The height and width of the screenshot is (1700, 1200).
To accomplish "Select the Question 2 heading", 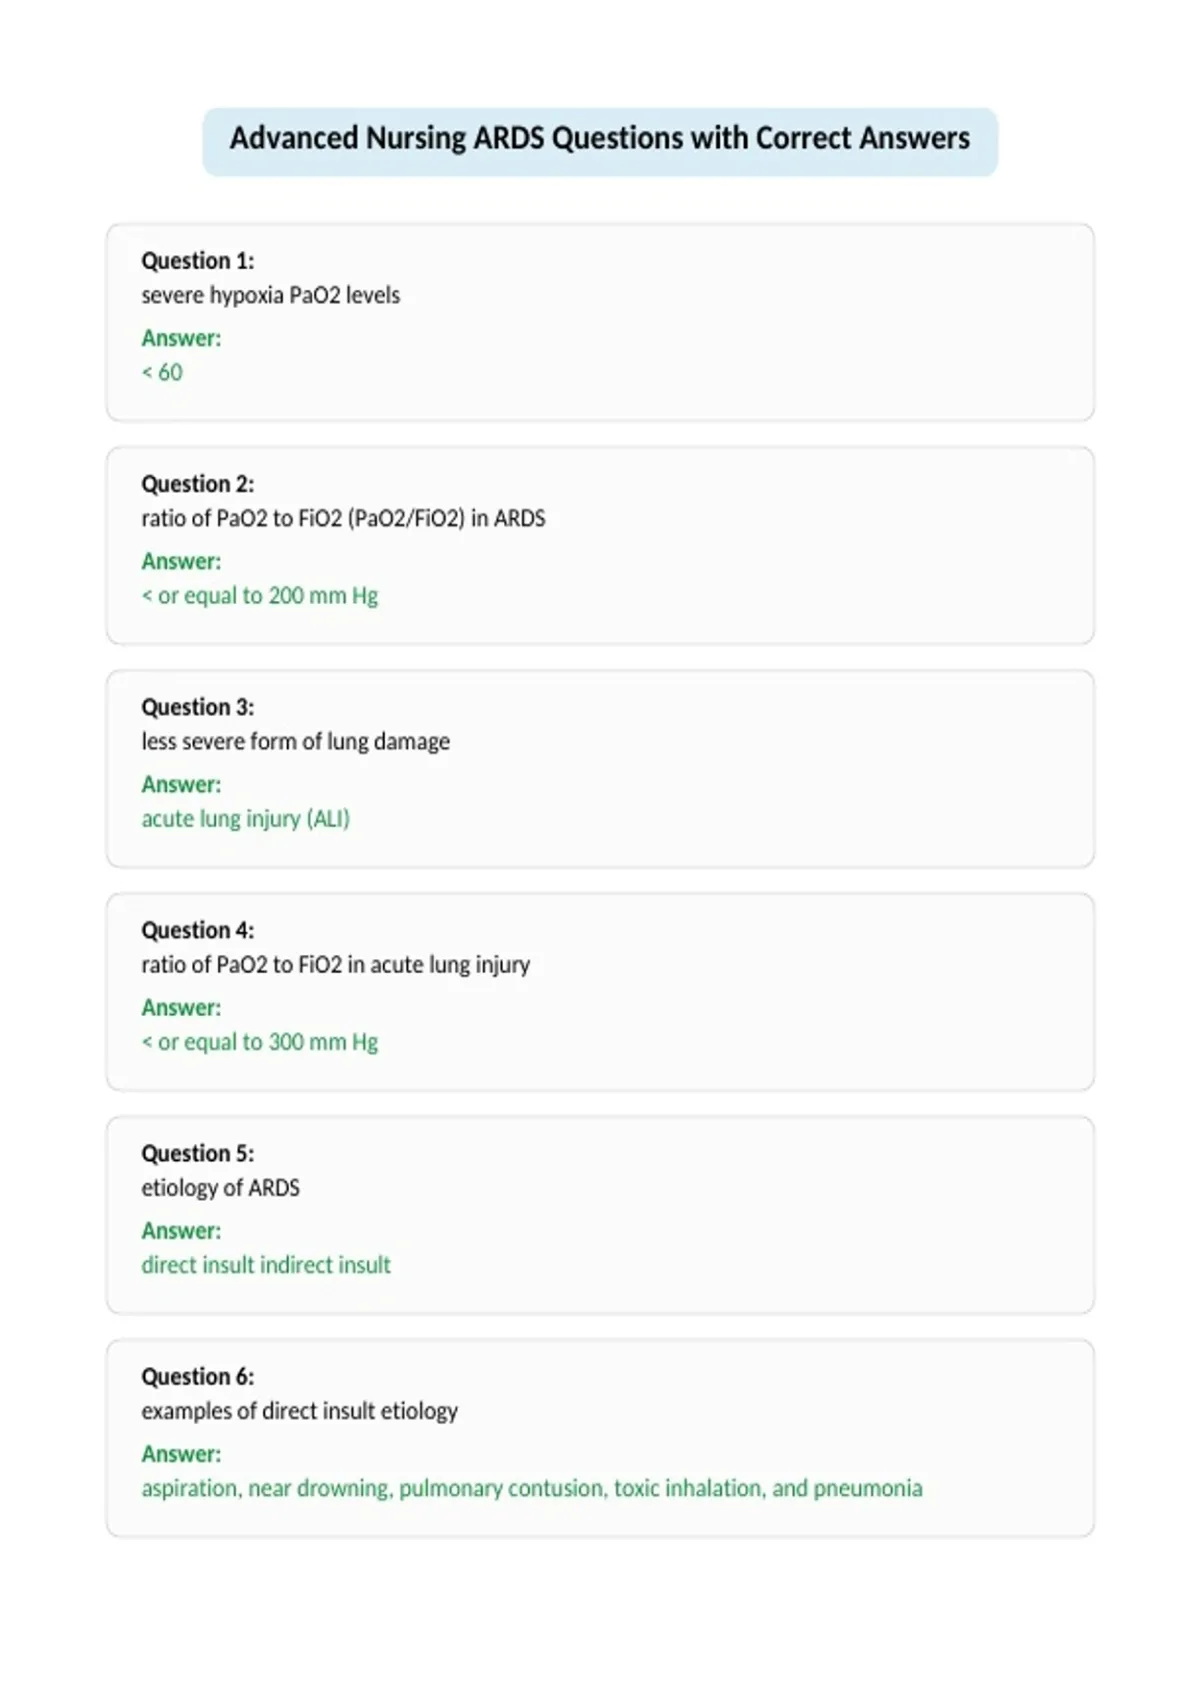I will click(x=198, y=484).
